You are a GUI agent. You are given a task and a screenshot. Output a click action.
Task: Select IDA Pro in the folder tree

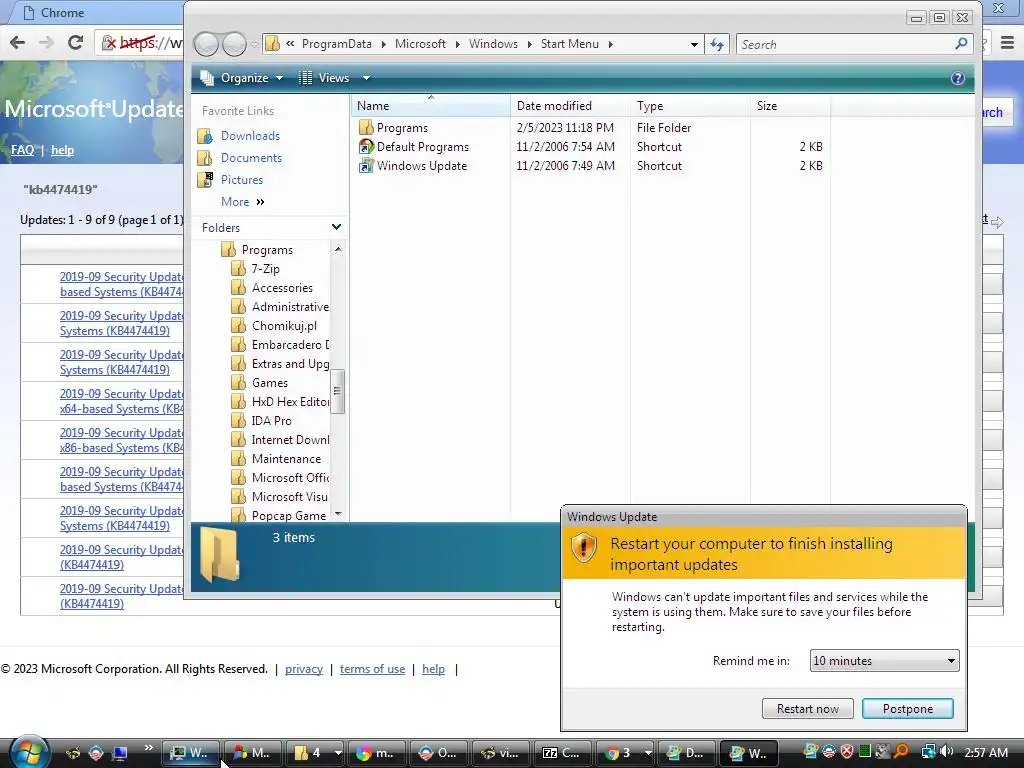click(x=272, y=421)
